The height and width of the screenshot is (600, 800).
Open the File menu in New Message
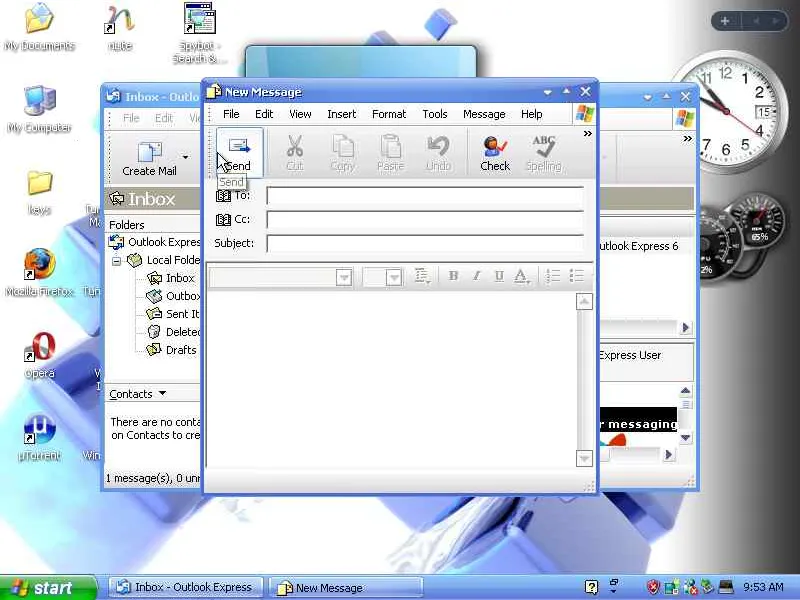(x=231, y=114)
